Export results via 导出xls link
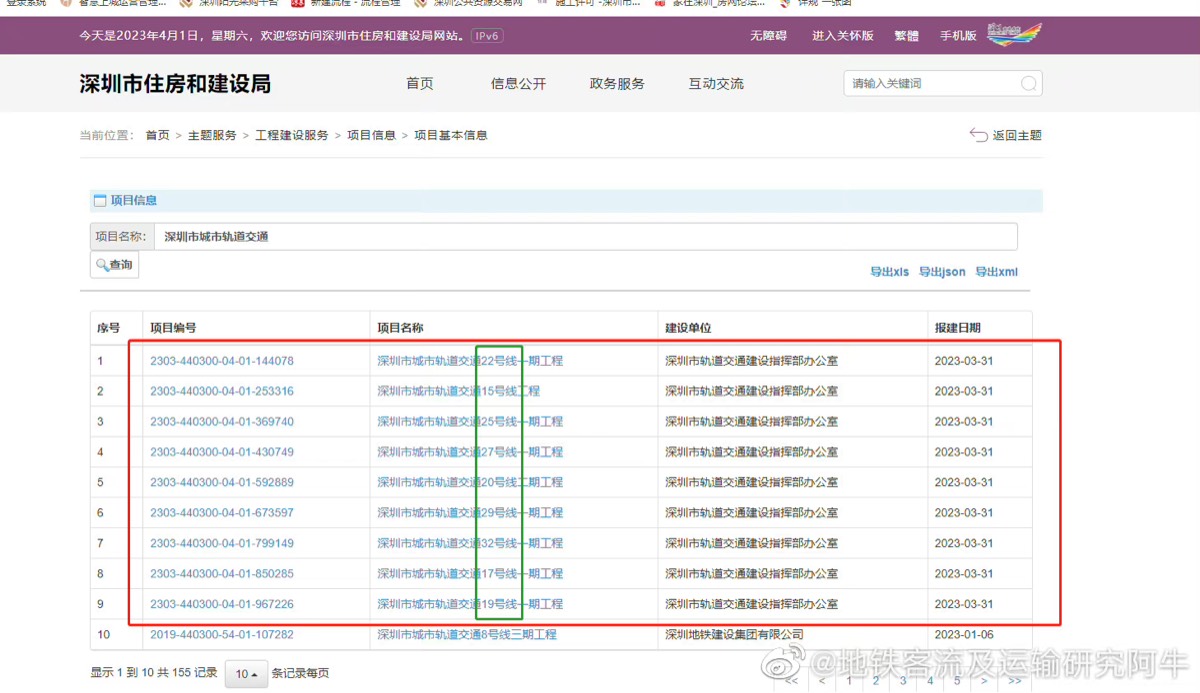 tap(889, 272)
